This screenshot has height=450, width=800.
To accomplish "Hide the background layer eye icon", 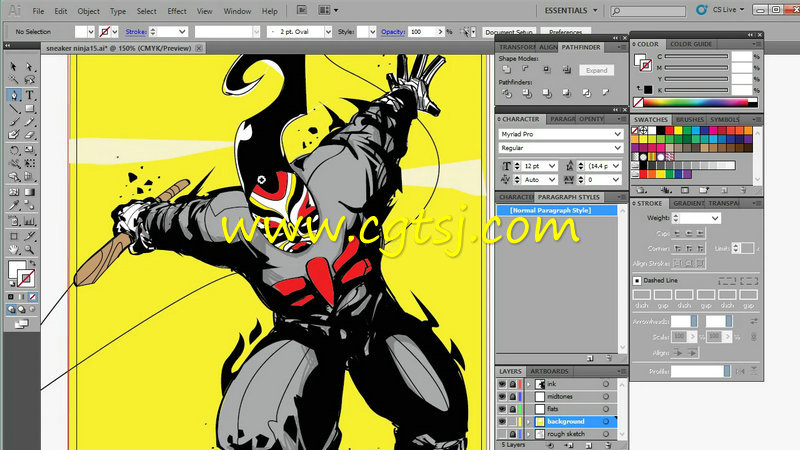I will click(x=503, y=421).
